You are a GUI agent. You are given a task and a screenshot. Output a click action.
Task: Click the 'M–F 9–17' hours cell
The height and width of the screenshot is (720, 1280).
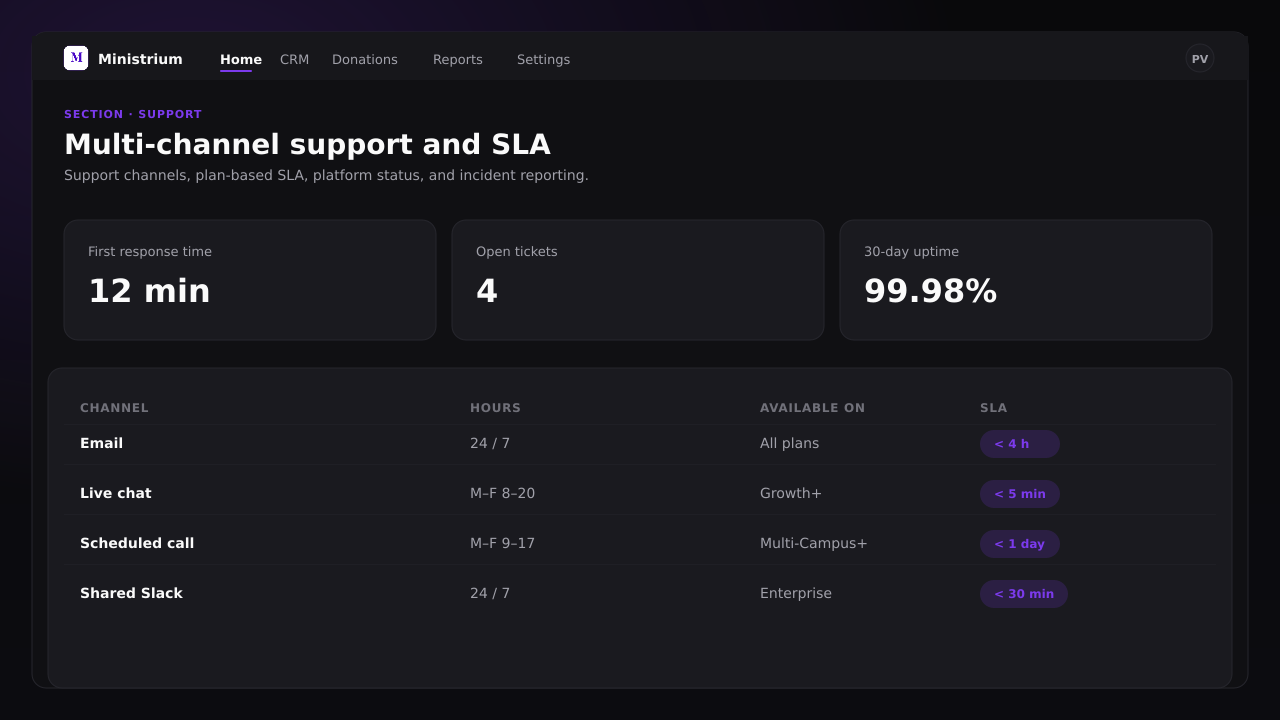(502, 543)
